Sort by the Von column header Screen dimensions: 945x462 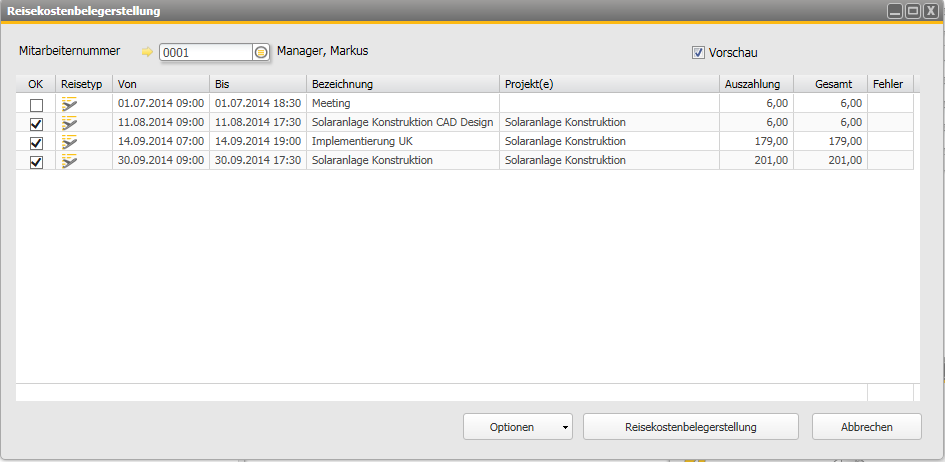(161, 84)
